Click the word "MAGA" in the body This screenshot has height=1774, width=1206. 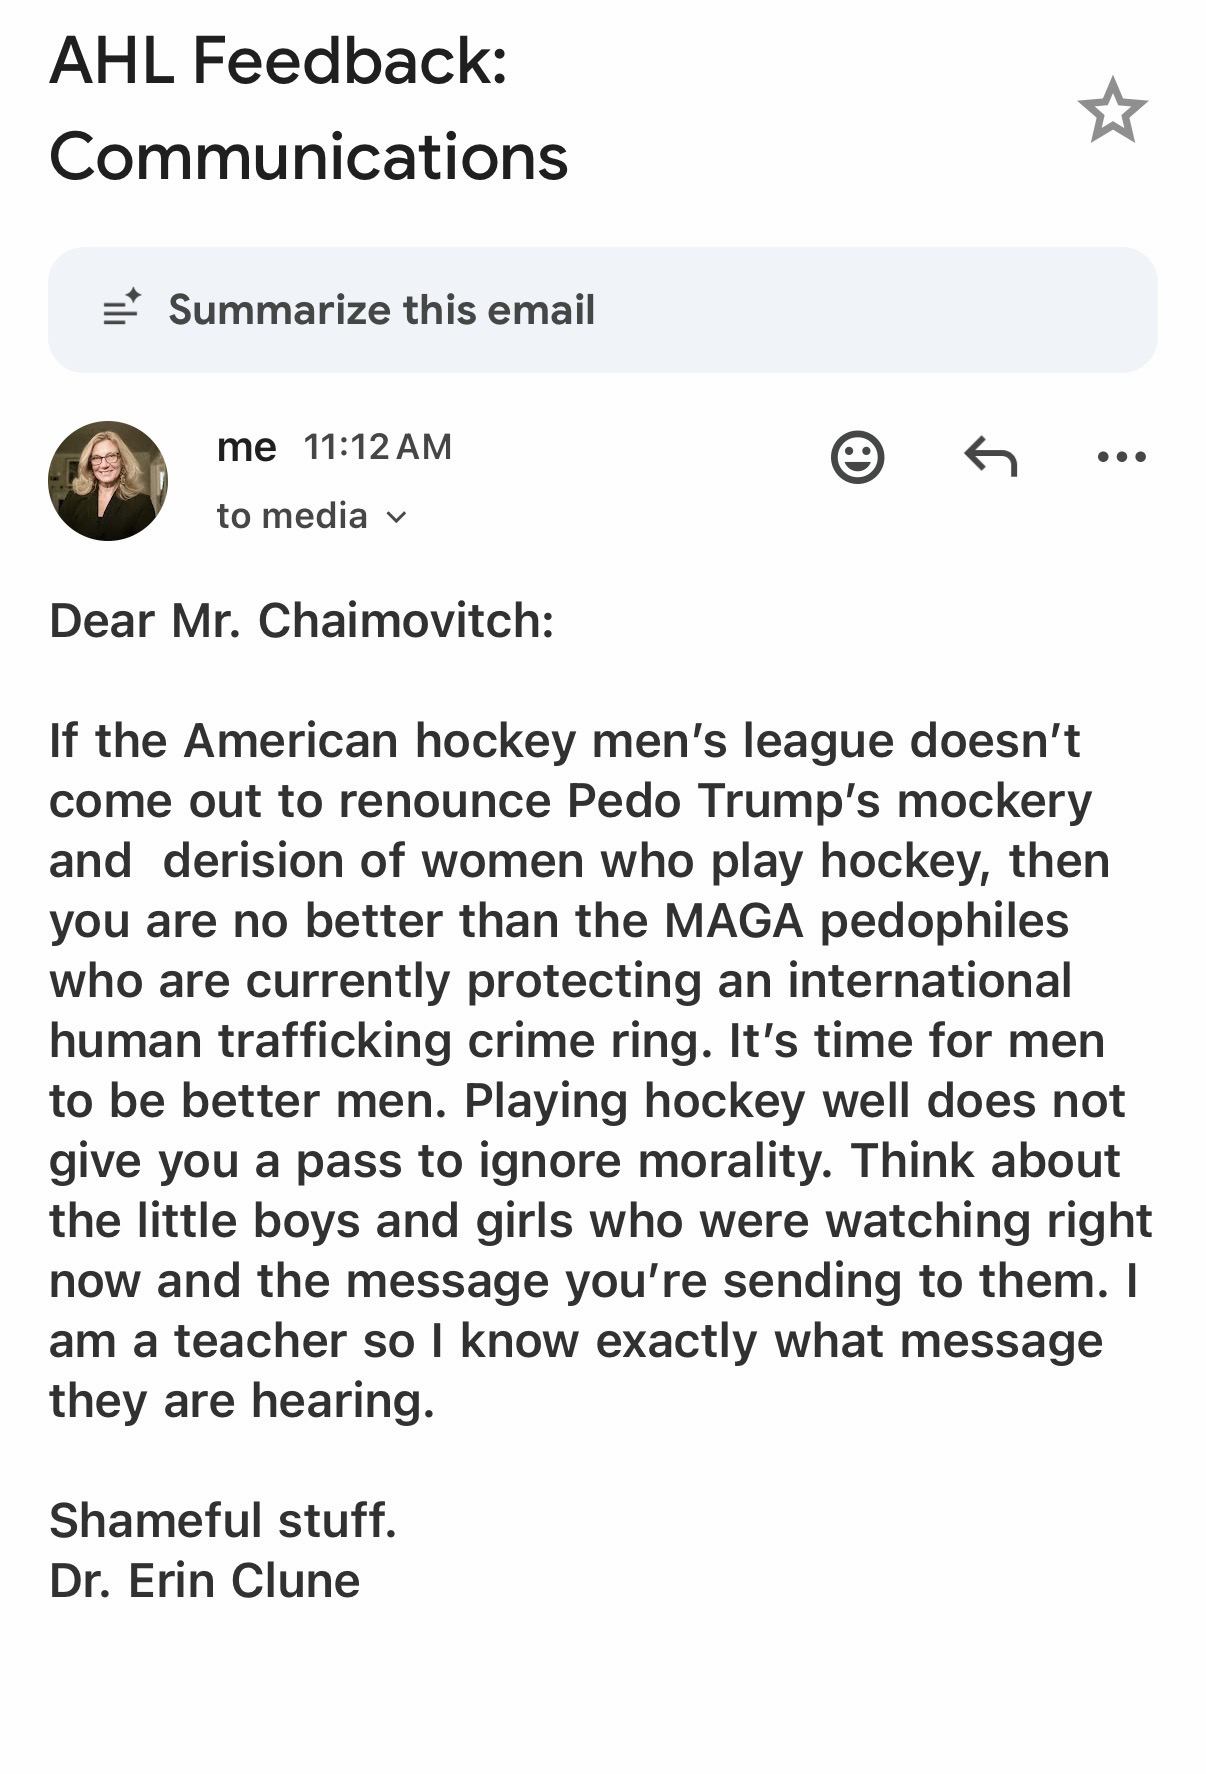[x=734, y=921]
